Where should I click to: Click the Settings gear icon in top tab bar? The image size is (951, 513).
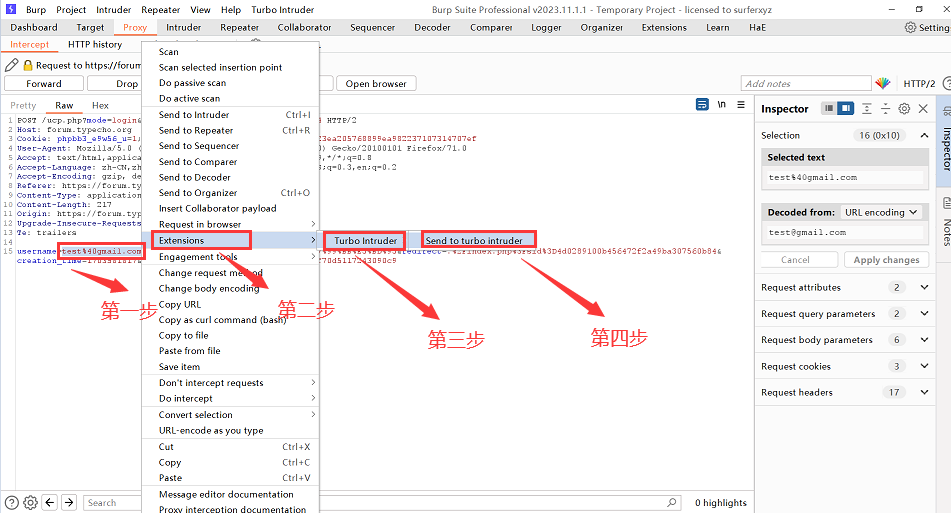(x=910, y=27)
